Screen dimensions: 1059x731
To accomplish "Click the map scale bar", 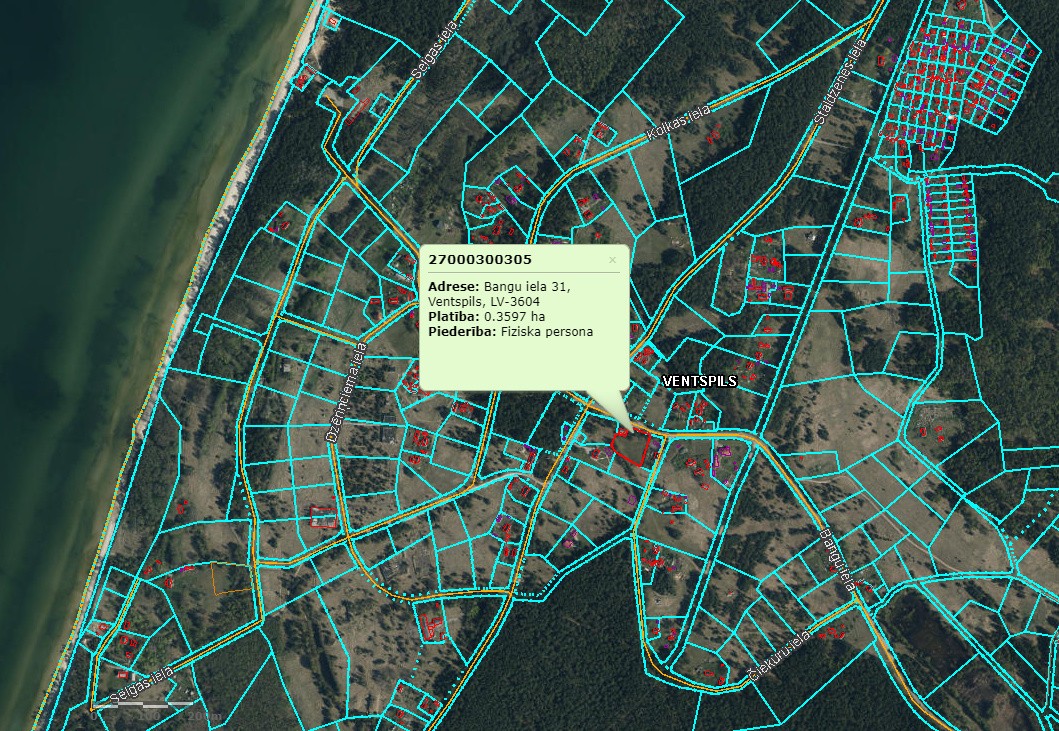I will (150, 707).
